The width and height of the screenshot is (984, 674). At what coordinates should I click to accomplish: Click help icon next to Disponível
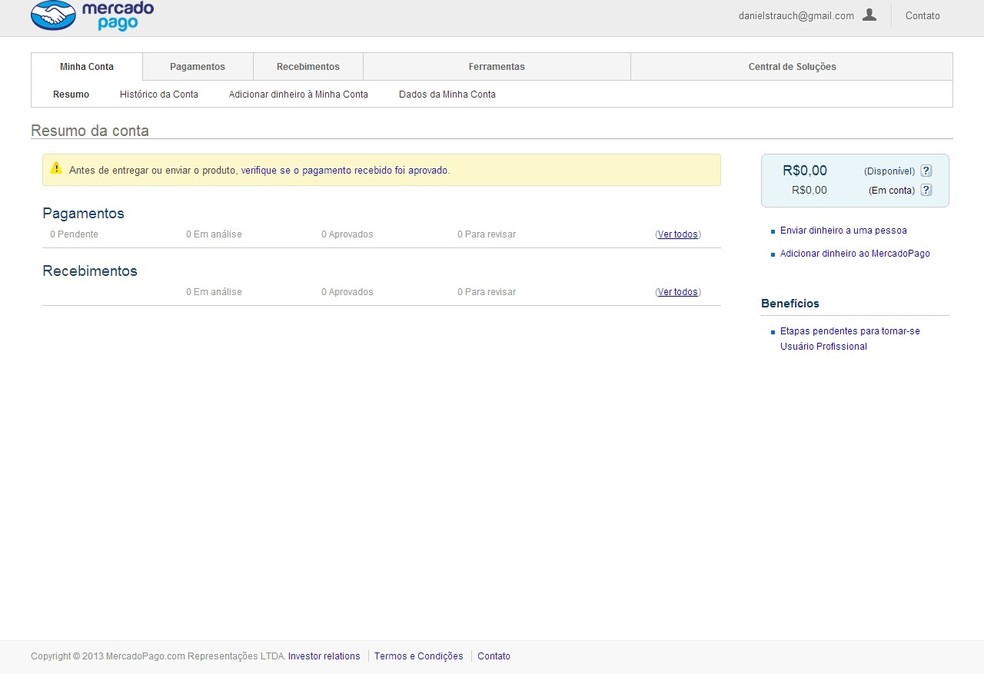[926, 171]
